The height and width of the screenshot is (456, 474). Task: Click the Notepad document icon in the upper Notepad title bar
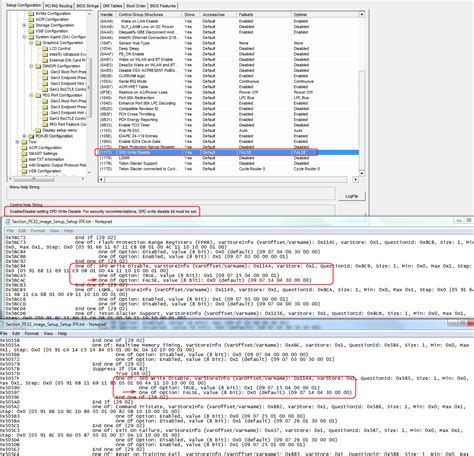pos(7,222)
